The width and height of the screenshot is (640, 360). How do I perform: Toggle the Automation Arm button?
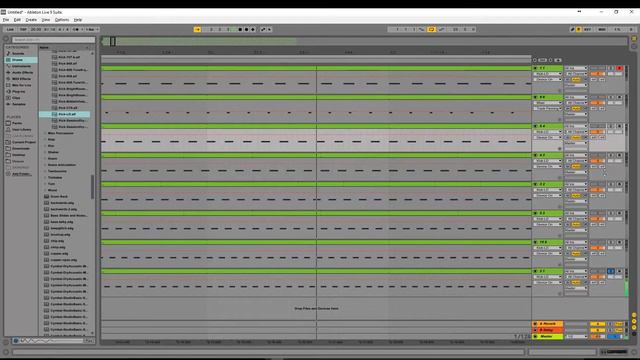(x=263, y=29)
